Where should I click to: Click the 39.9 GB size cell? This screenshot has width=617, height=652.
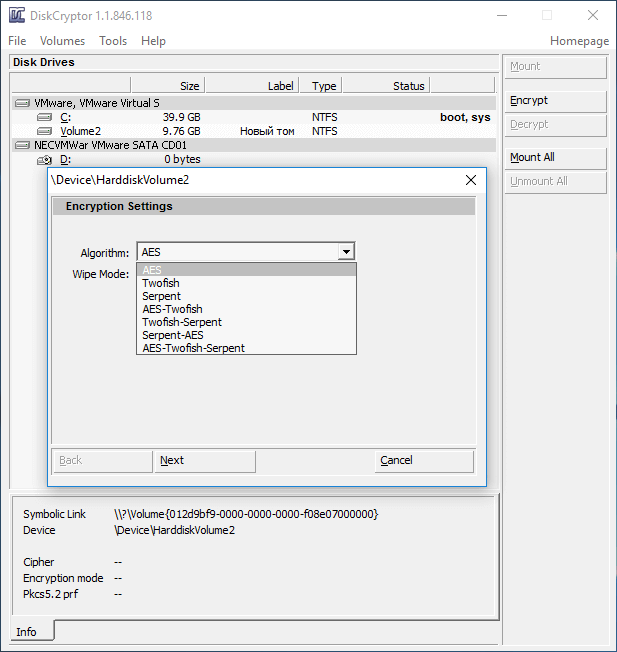[x=182, y=117]
